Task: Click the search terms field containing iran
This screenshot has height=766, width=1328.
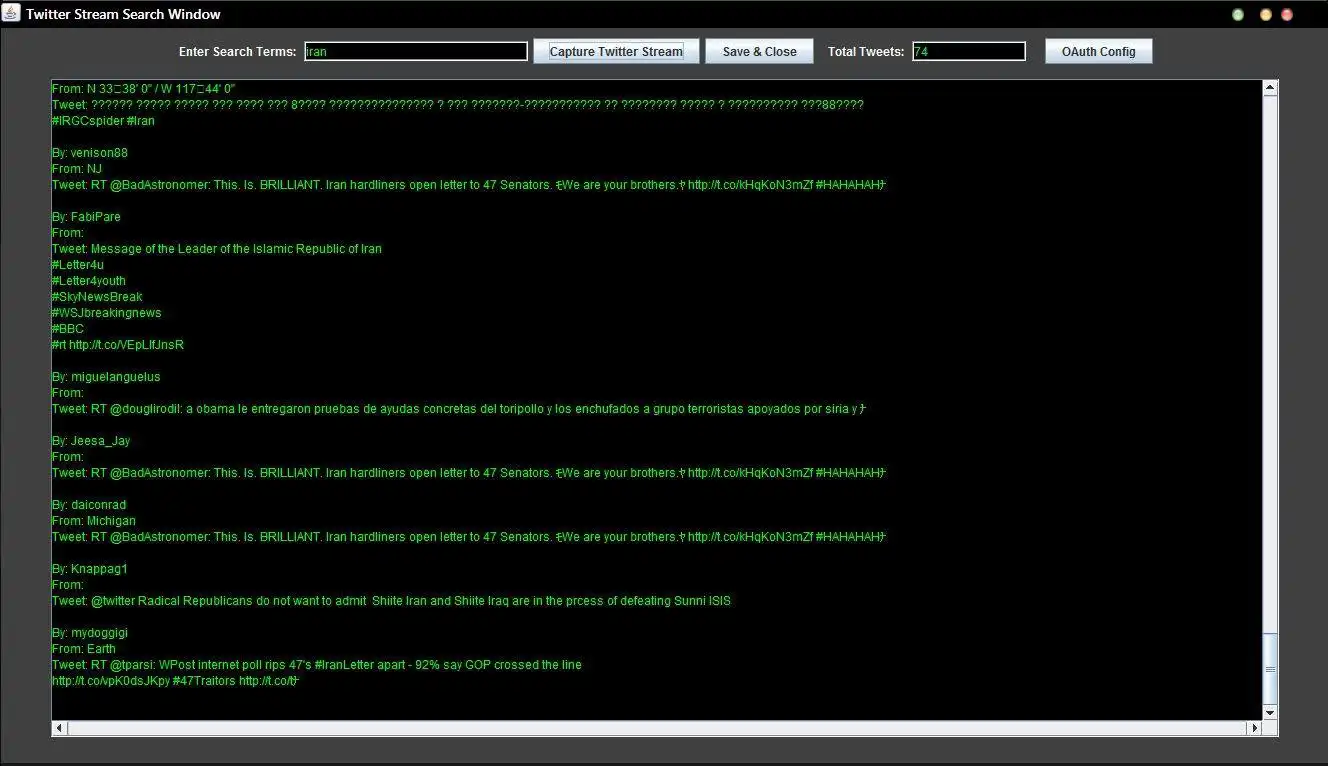Action: 416,51
